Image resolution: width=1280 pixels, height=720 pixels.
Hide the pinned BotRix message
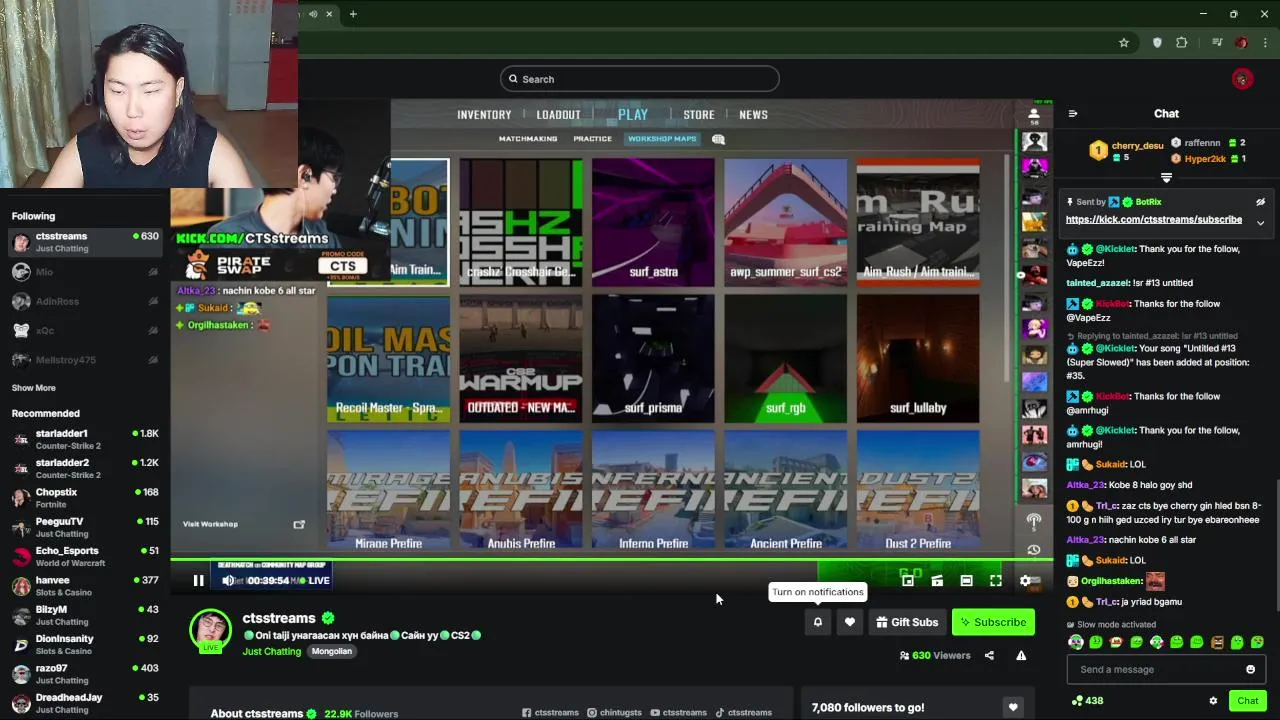point(1260,202)
